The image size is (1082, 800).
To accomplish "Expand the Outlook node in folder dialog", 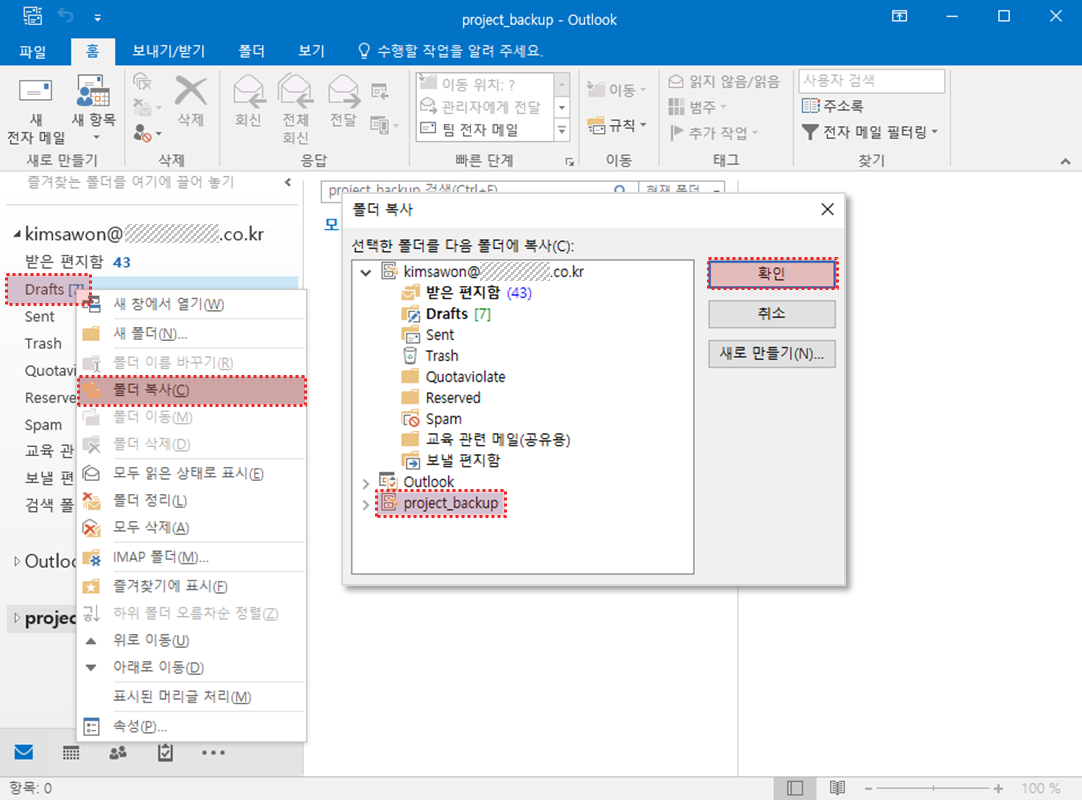I will pos(365,482).
